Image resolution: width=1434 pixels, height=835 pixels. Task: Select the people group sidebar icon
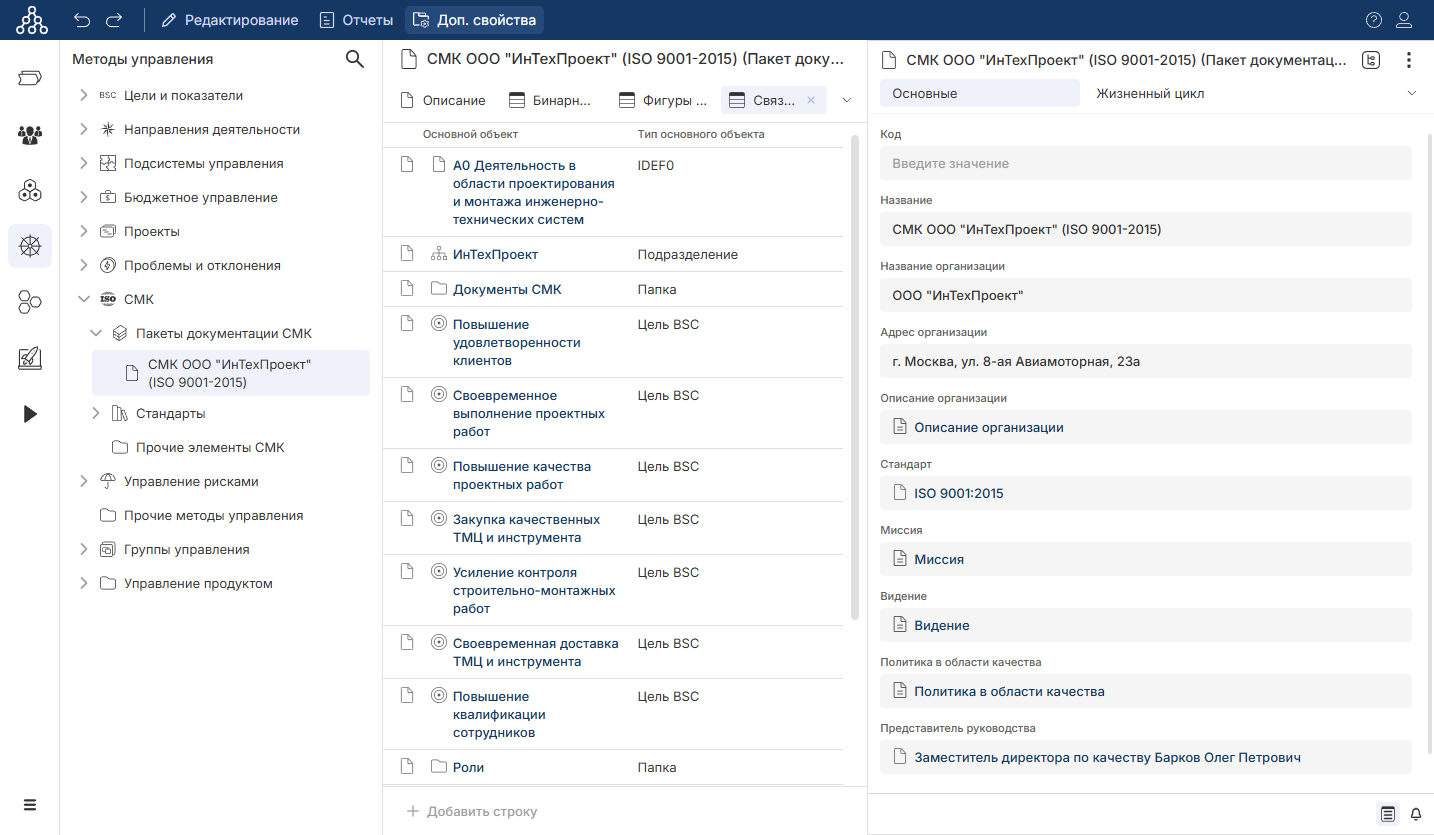tap(30, 135)
